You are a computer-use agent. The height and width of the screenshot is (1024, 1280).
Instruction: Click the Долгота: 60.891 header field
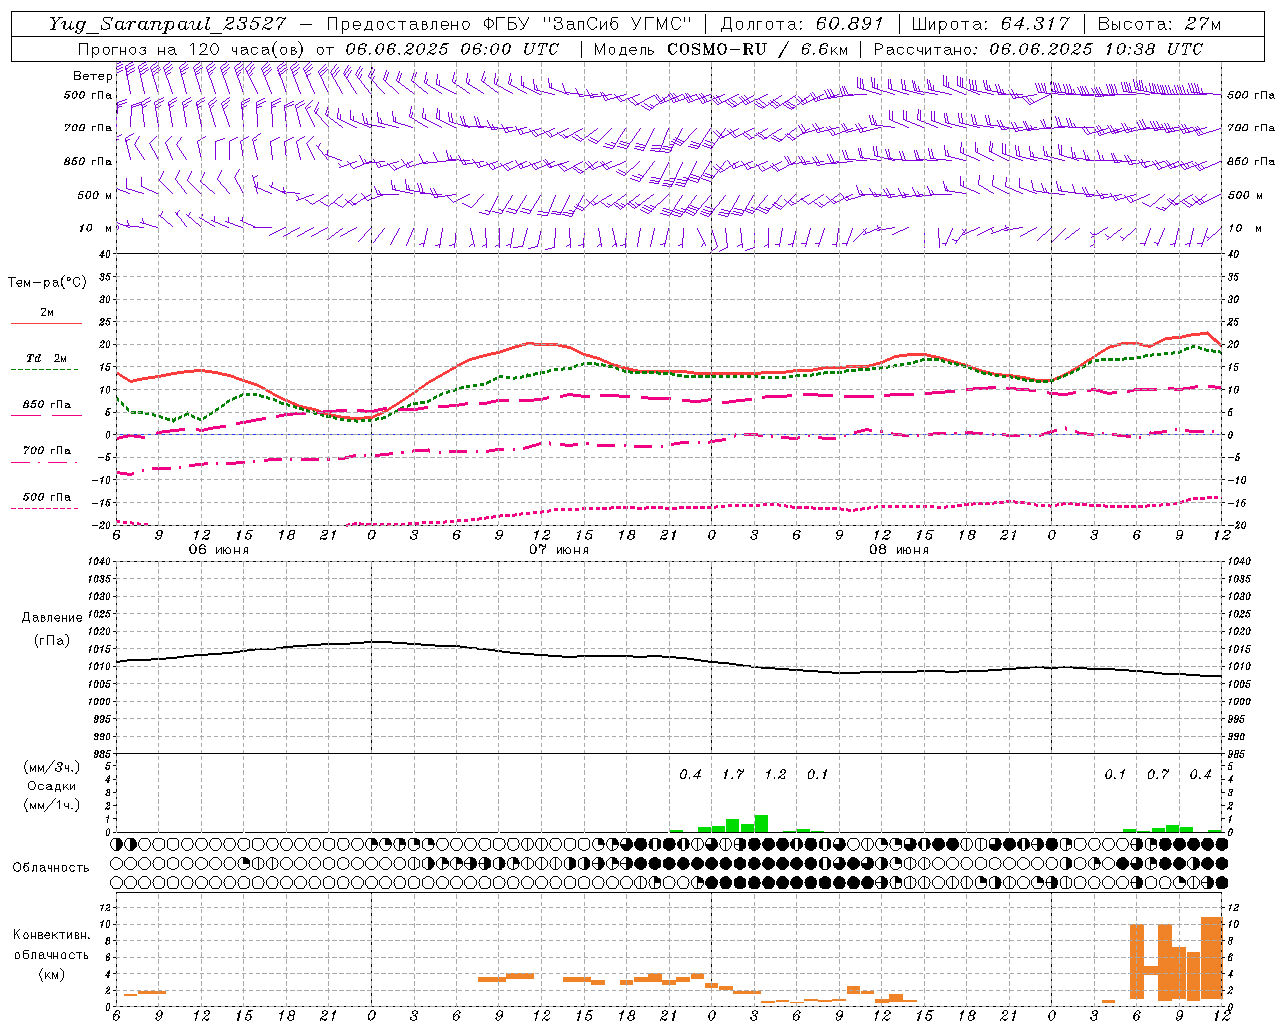pos(801,24)
